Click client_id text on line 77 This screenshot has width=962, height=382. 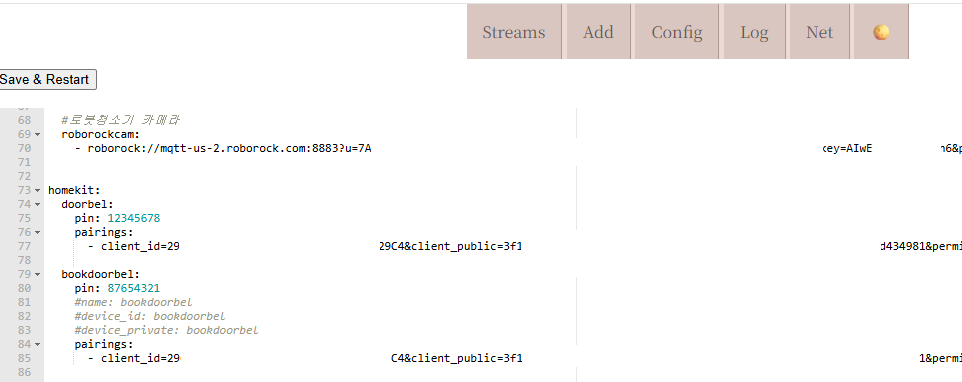pos(140,246)
